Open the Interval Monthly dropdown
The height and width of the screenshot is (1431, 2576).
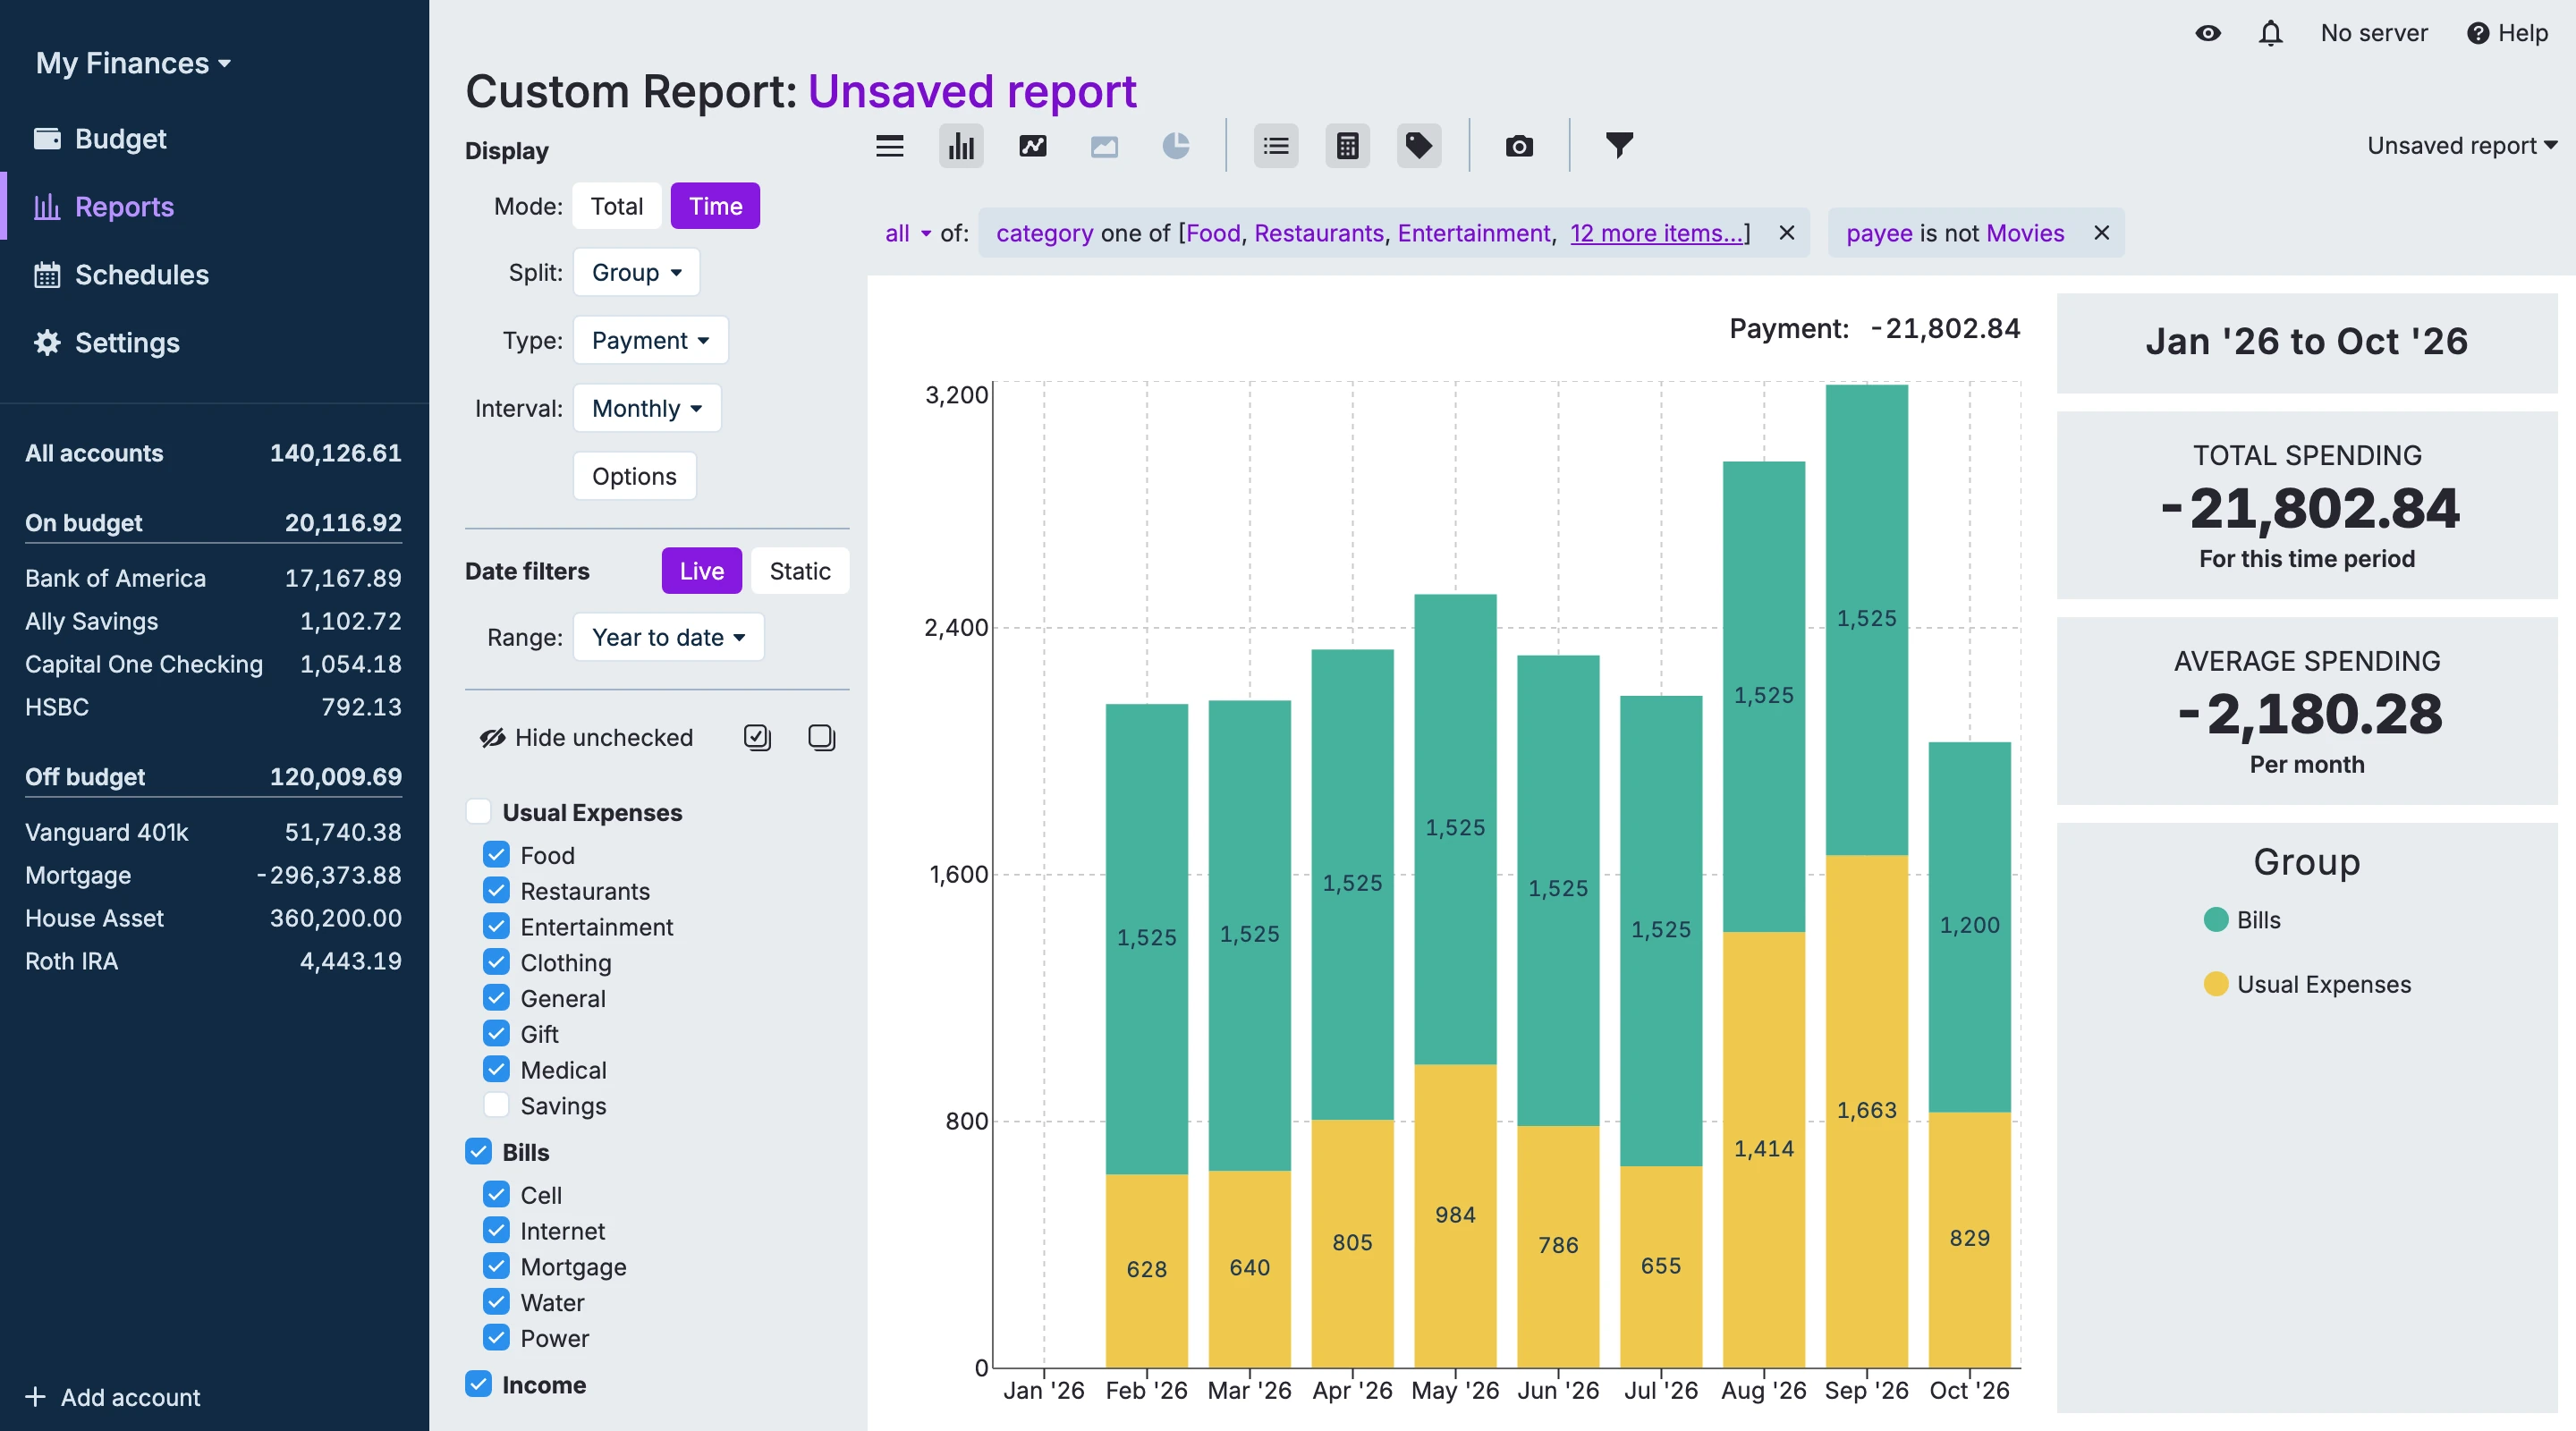646,408
